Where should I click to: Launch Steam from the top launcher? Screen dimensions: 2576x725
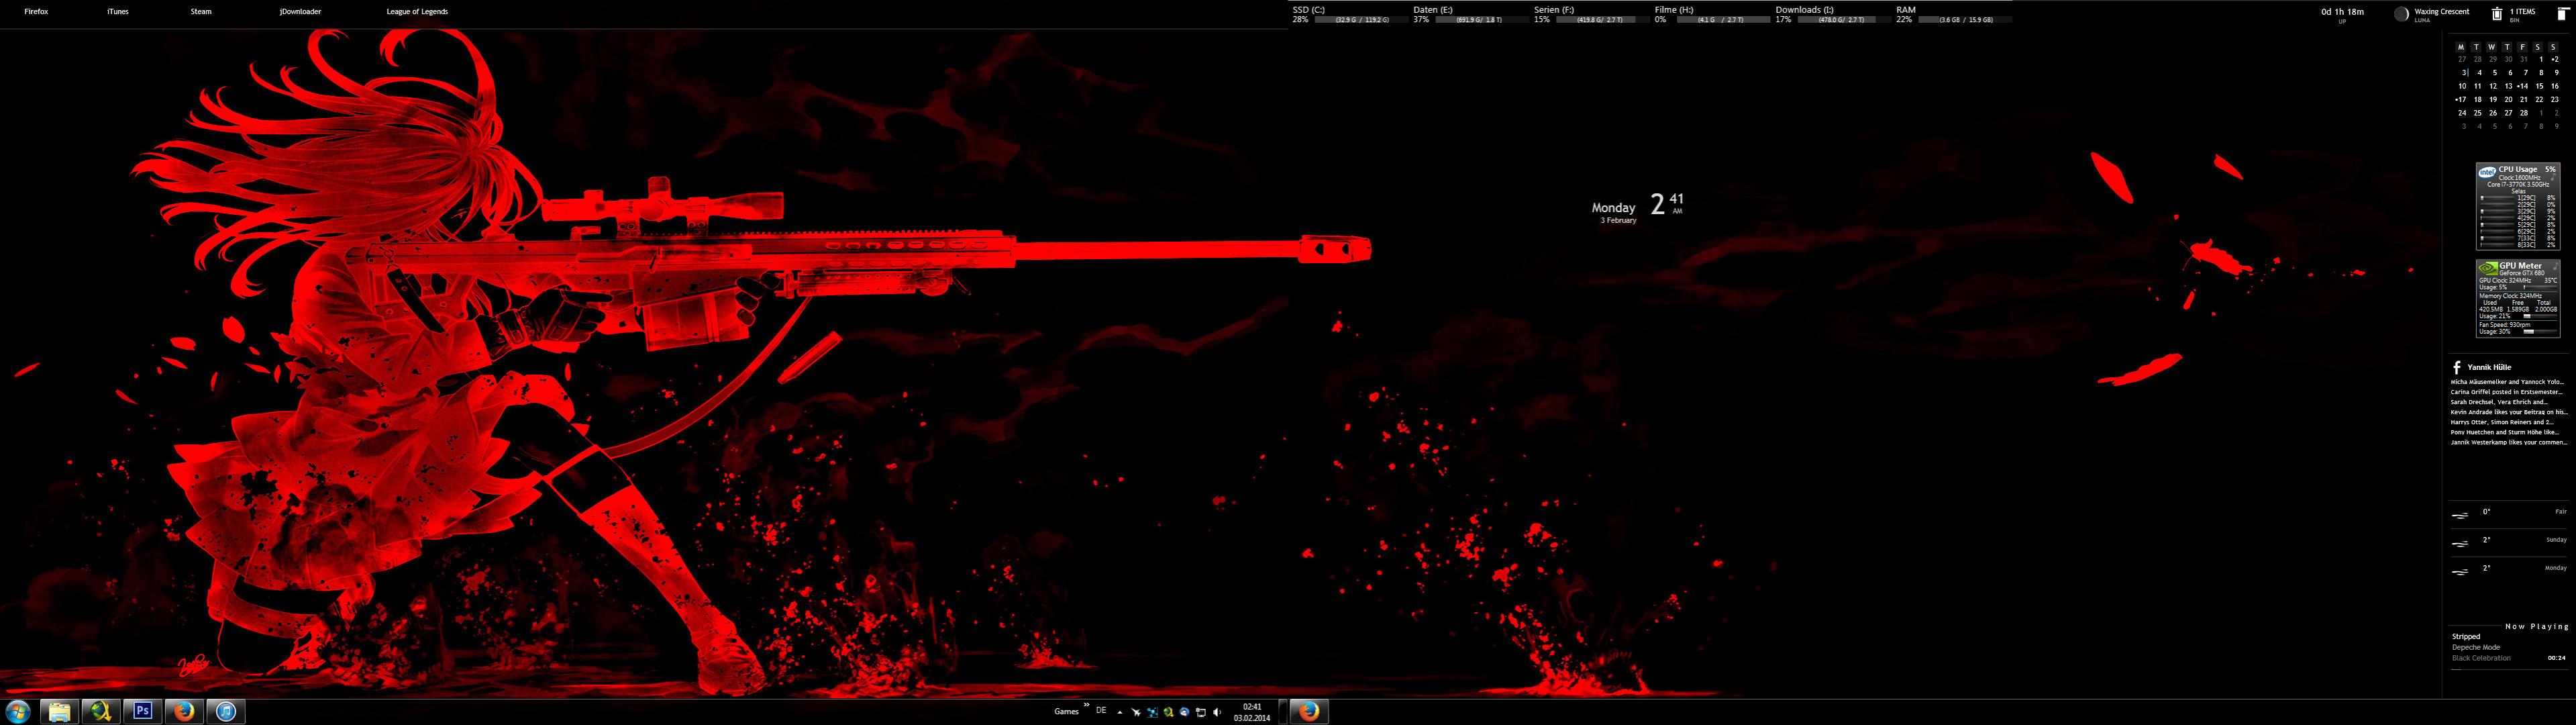coord(201,12)
